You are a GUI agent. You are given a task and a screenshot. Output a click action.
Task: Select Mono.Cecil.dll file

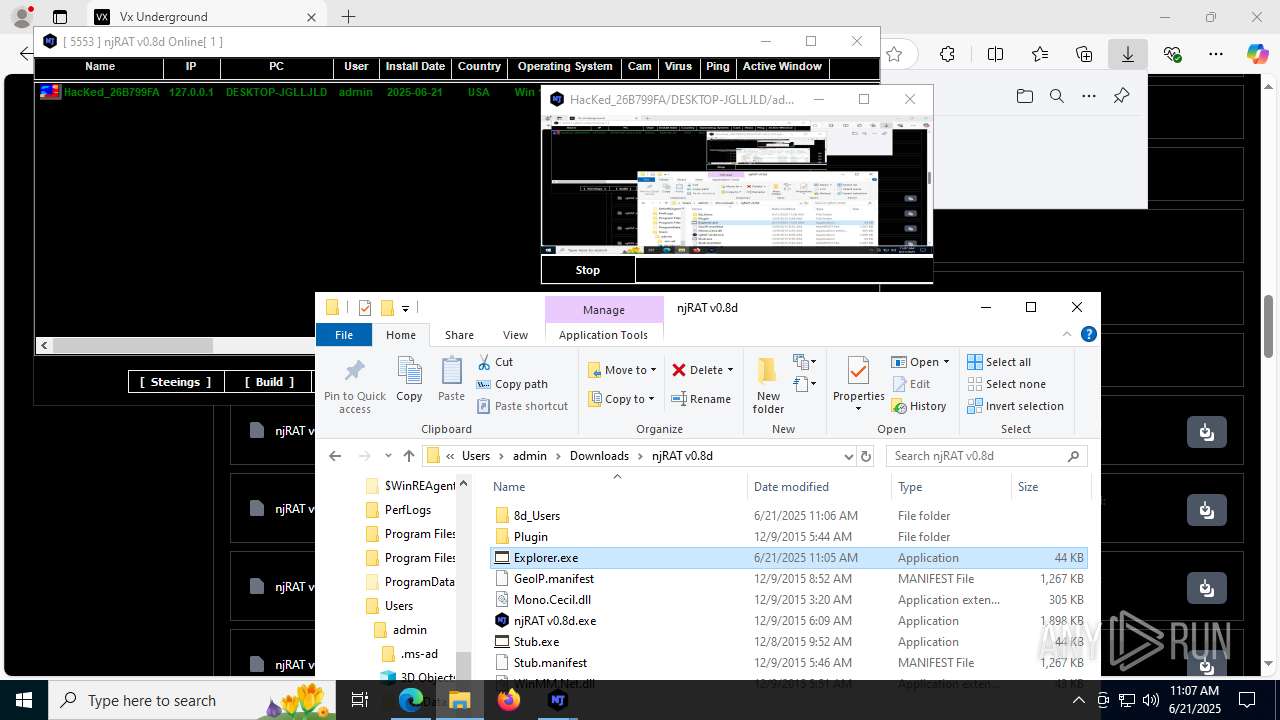pos(552,600)
